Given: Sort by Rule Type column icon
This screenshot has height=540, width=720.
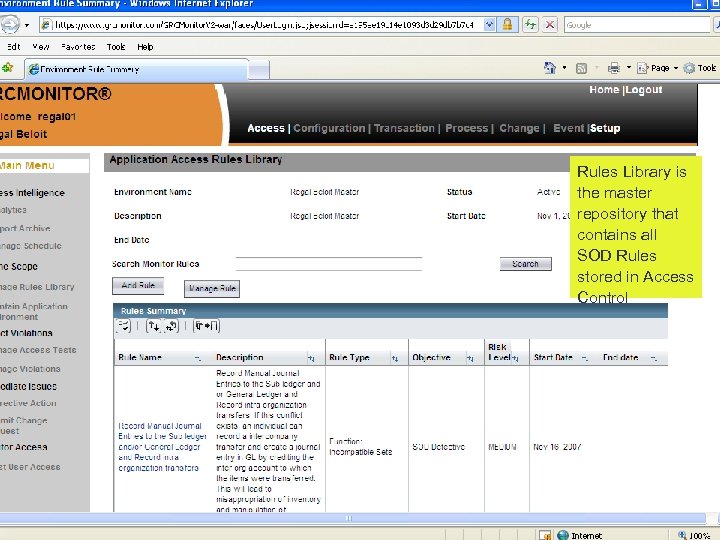Looking at the screenshot, I should [x=395, y=358].
